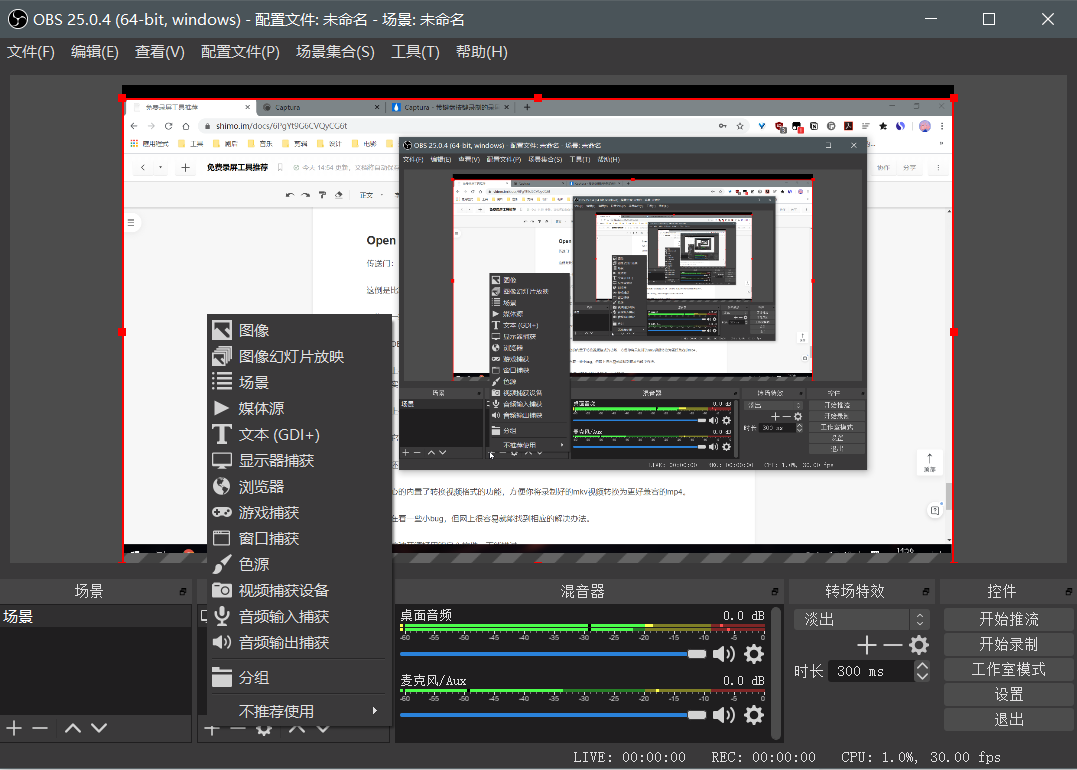Undock the 混音器 panel
Screen dimensions: 1077x770
775,591
